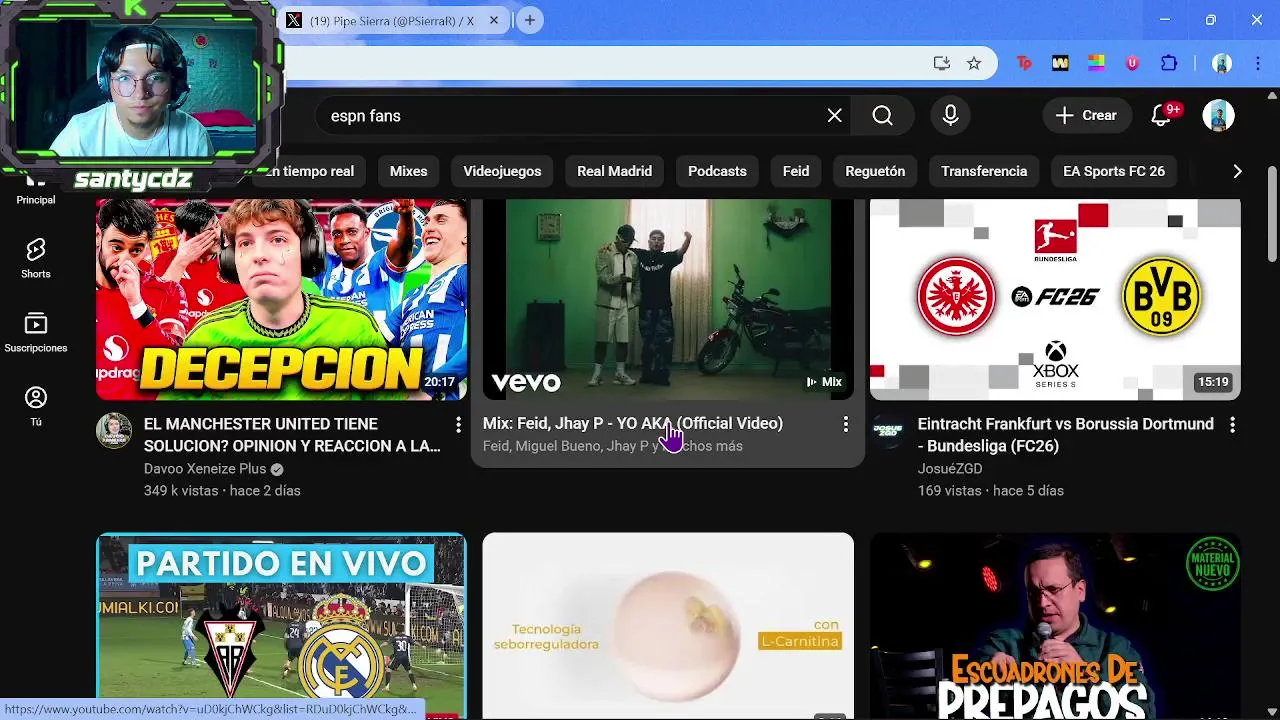Open YouTube account avatar menu
1280x720 pixels.
[1218, 116]
